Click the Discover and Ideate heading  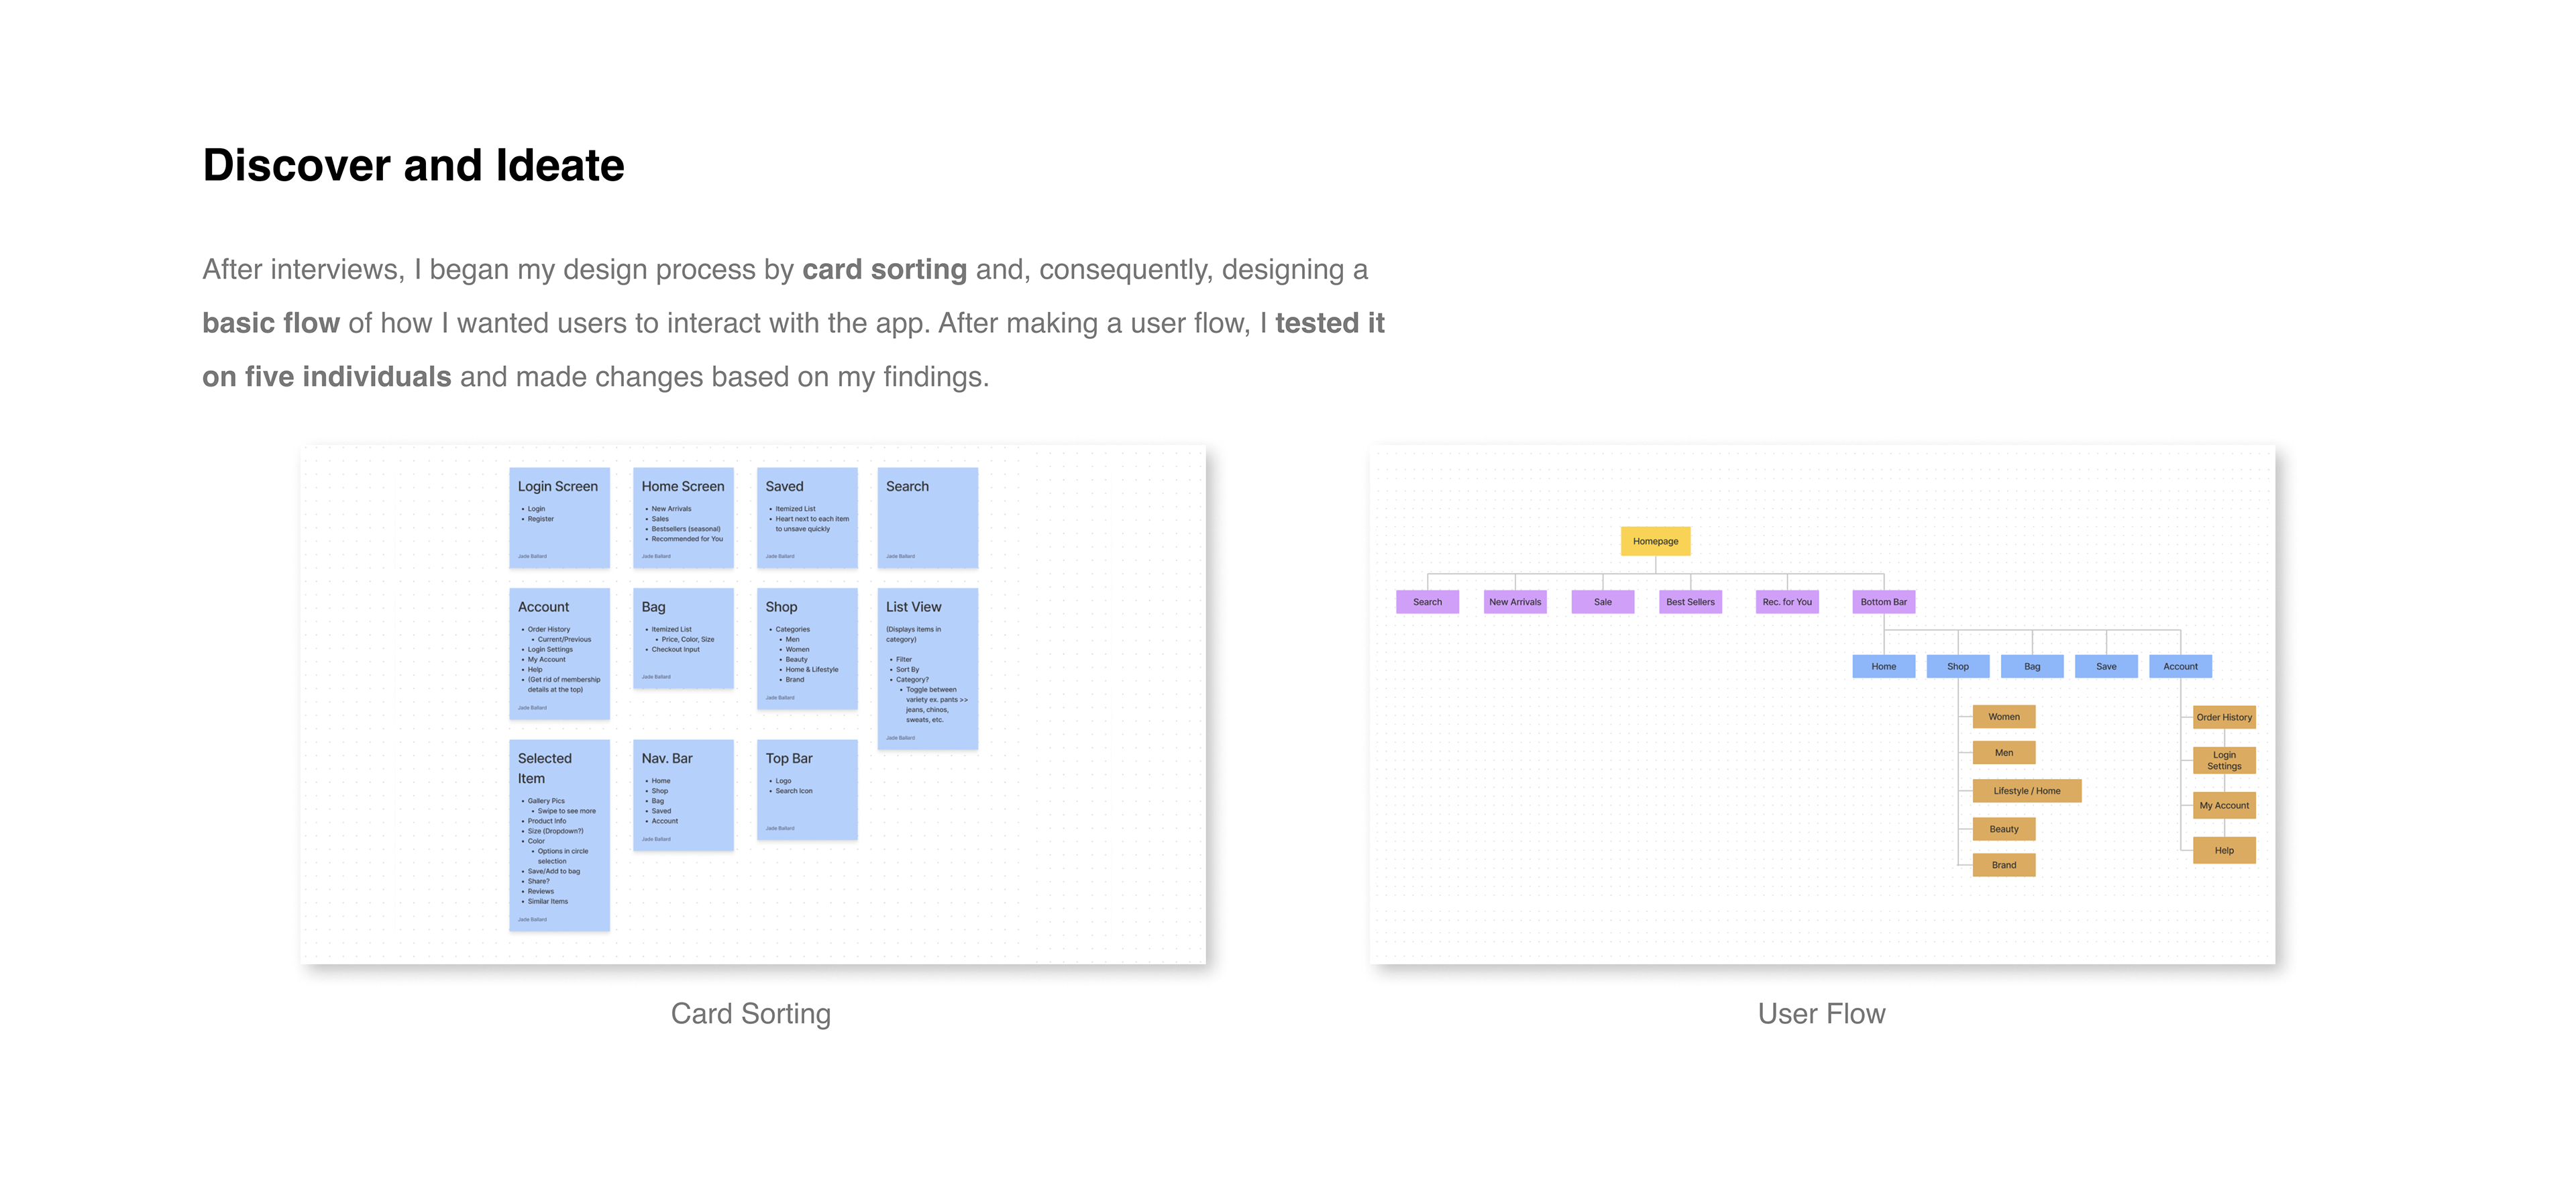413,165
